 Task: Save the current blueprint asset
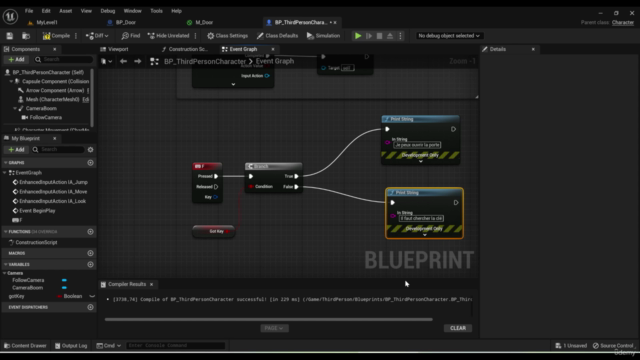(9, 36)
